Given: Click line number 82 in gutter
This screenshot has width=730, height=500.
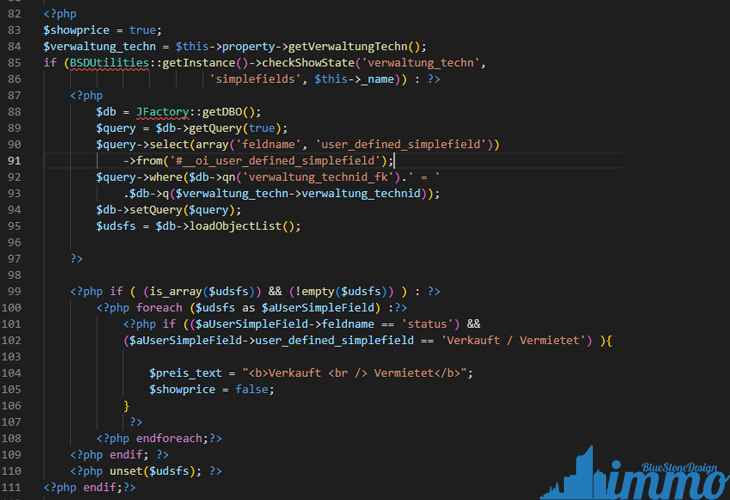Looking at the screenshot, I should click(x=14, y=14).
